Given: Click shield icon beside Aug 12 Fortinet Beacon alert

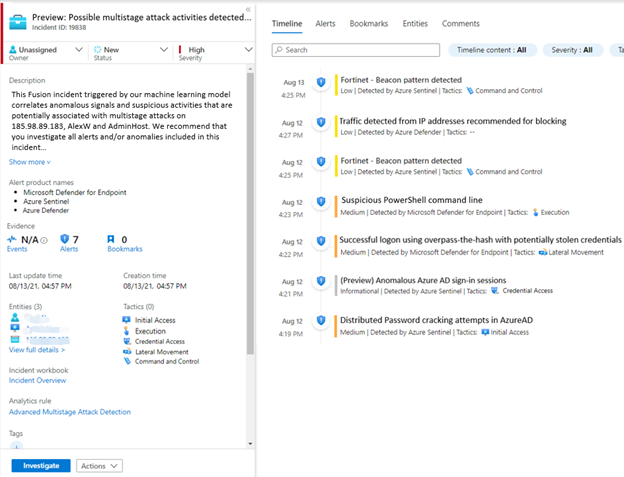Looking at the screenshot, I should pyautogui.click(x=321, y=162).
